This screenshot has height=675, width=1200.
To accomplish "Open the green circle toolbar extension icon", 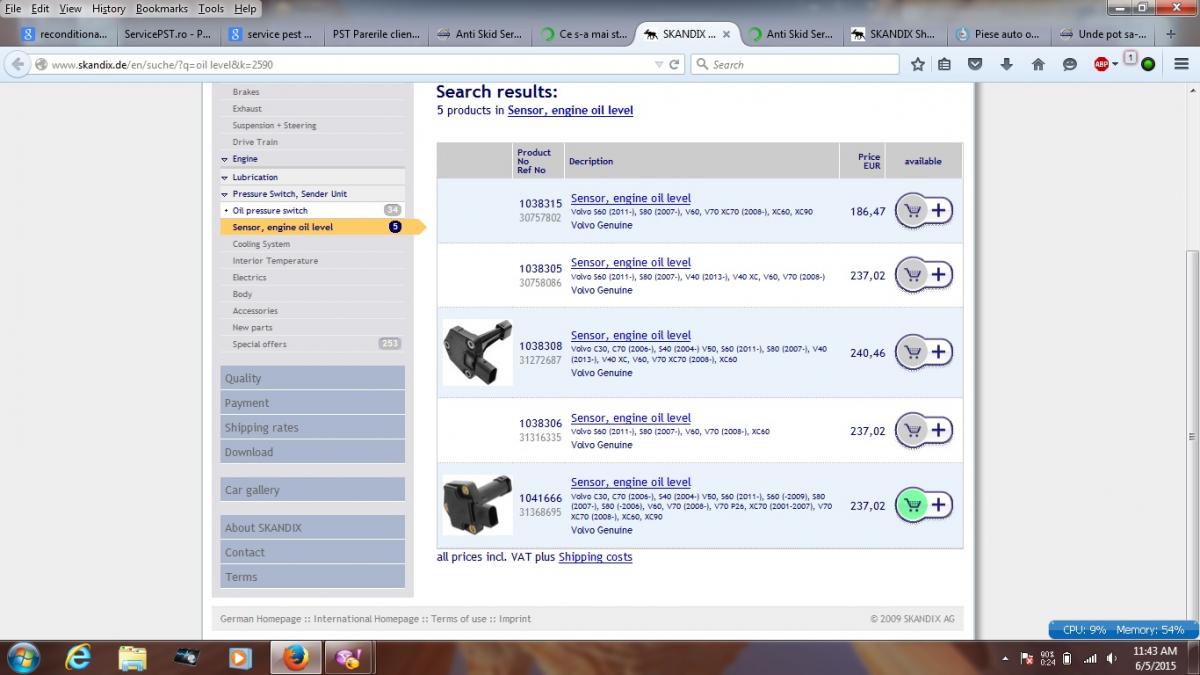I will pyautogui.click(x=1148, y=64).
